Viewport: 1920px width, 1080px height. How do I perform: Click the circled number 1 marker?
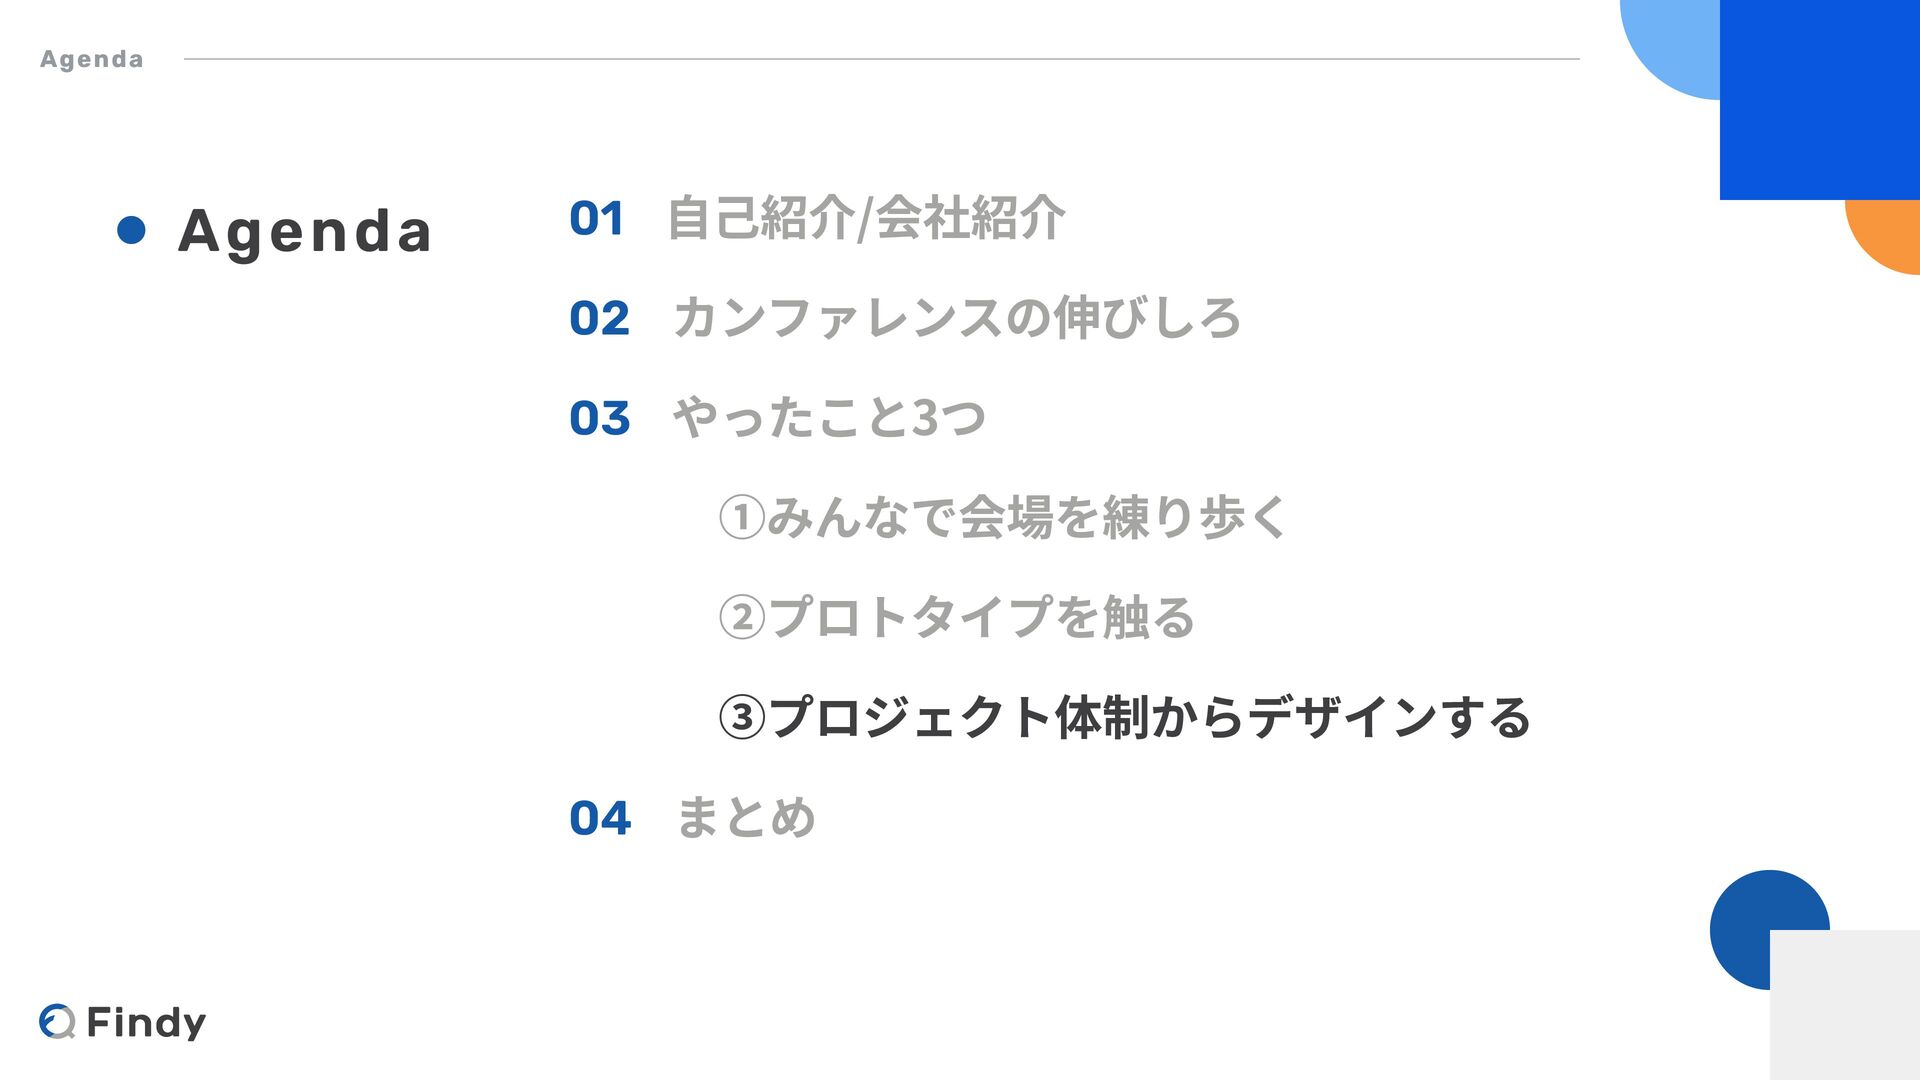coord(742,518)
